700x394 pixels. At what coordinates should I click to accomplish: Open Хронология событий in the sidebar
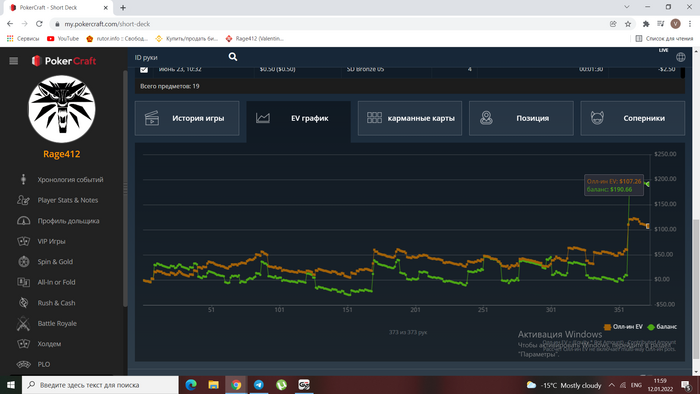tap(70, 179)
